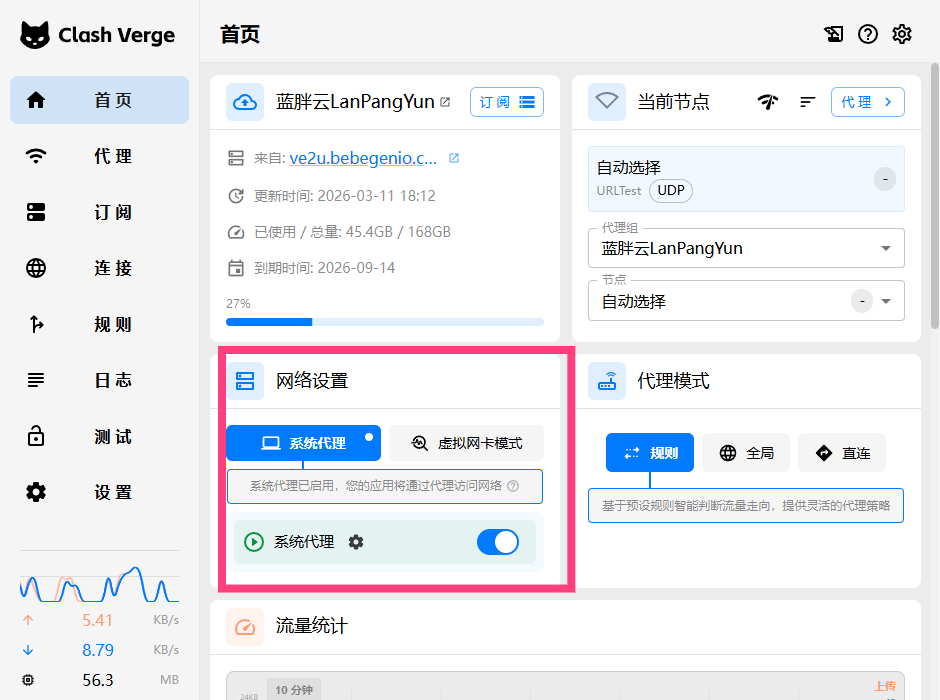The image size is (940, 700).
Task: Test node latency via the wifi icon
Action: (x=768, y=101)
